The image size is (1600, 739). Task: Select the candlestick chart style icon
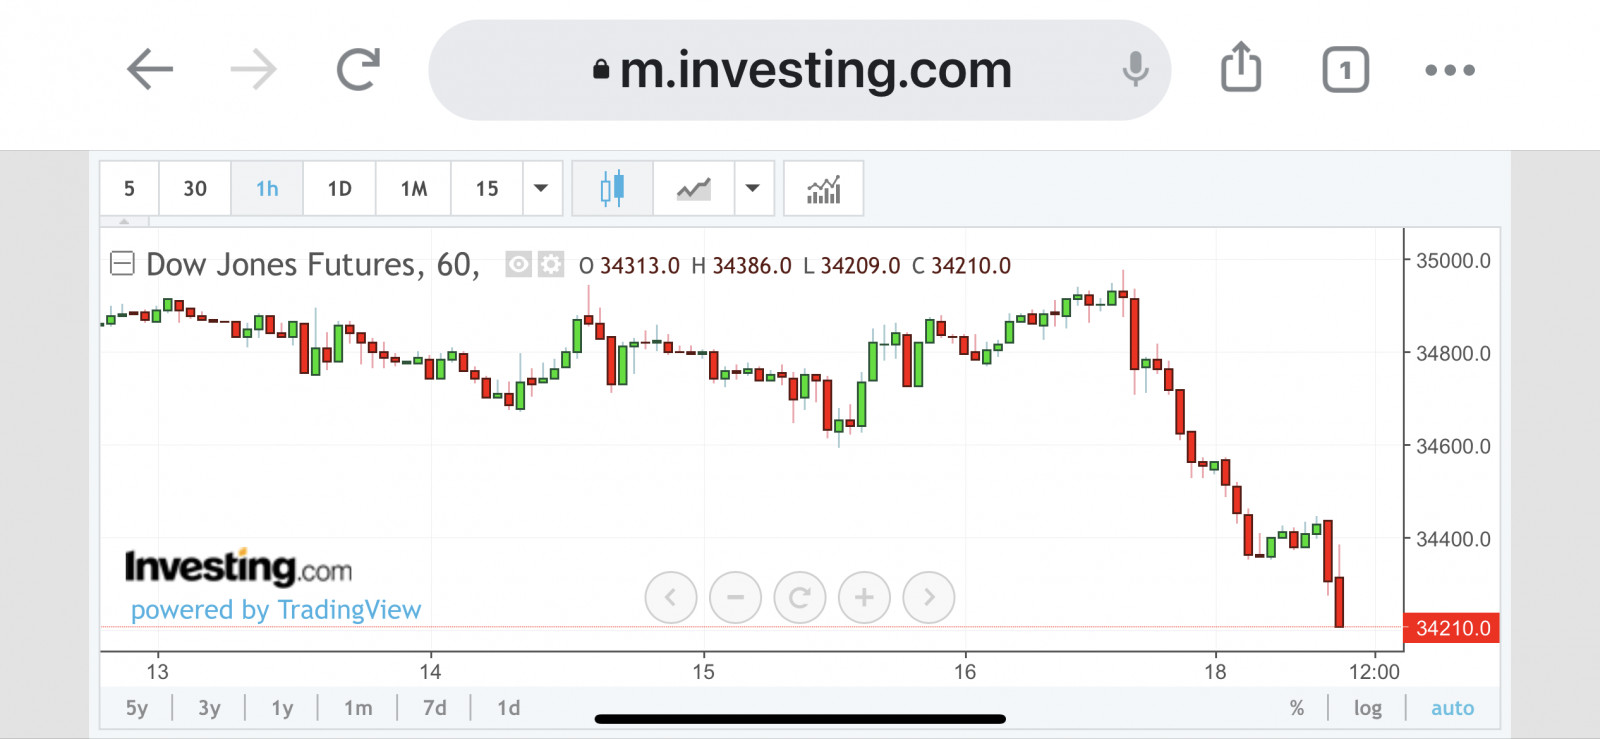tap(612, 188)
